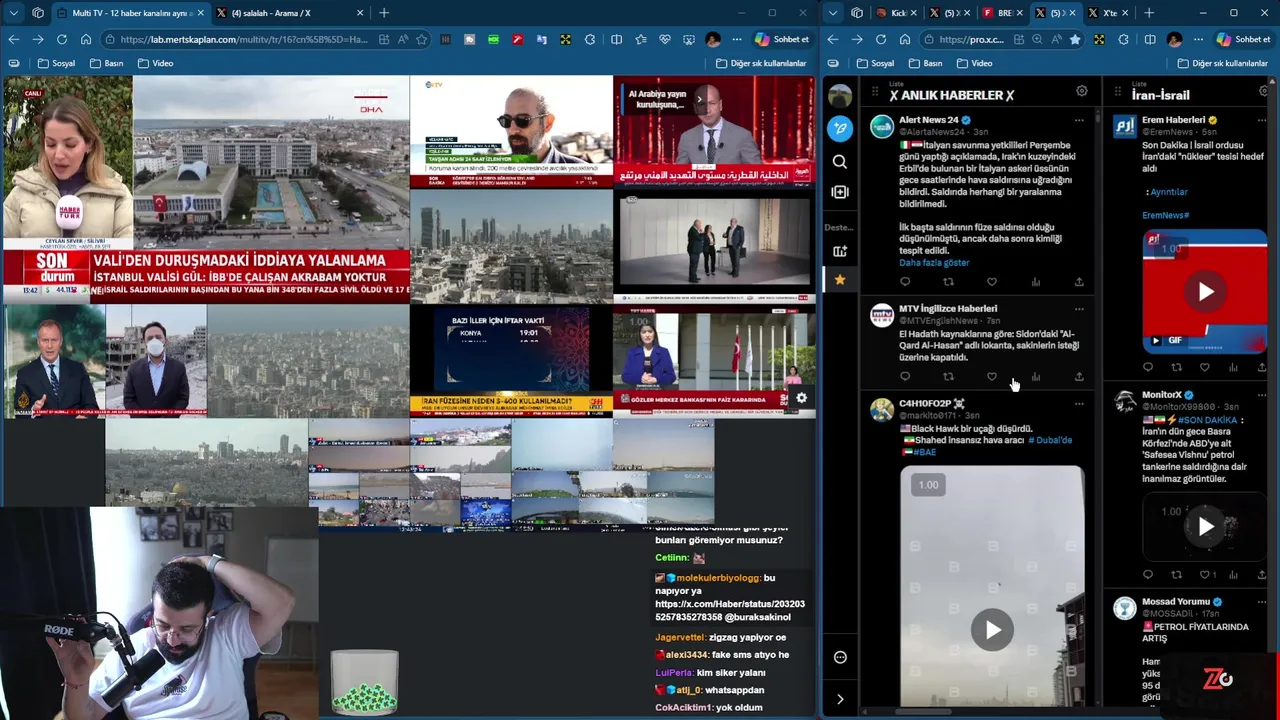Reply to the Alert News 24 post
Screen dimensions: 1280x720
905,282
